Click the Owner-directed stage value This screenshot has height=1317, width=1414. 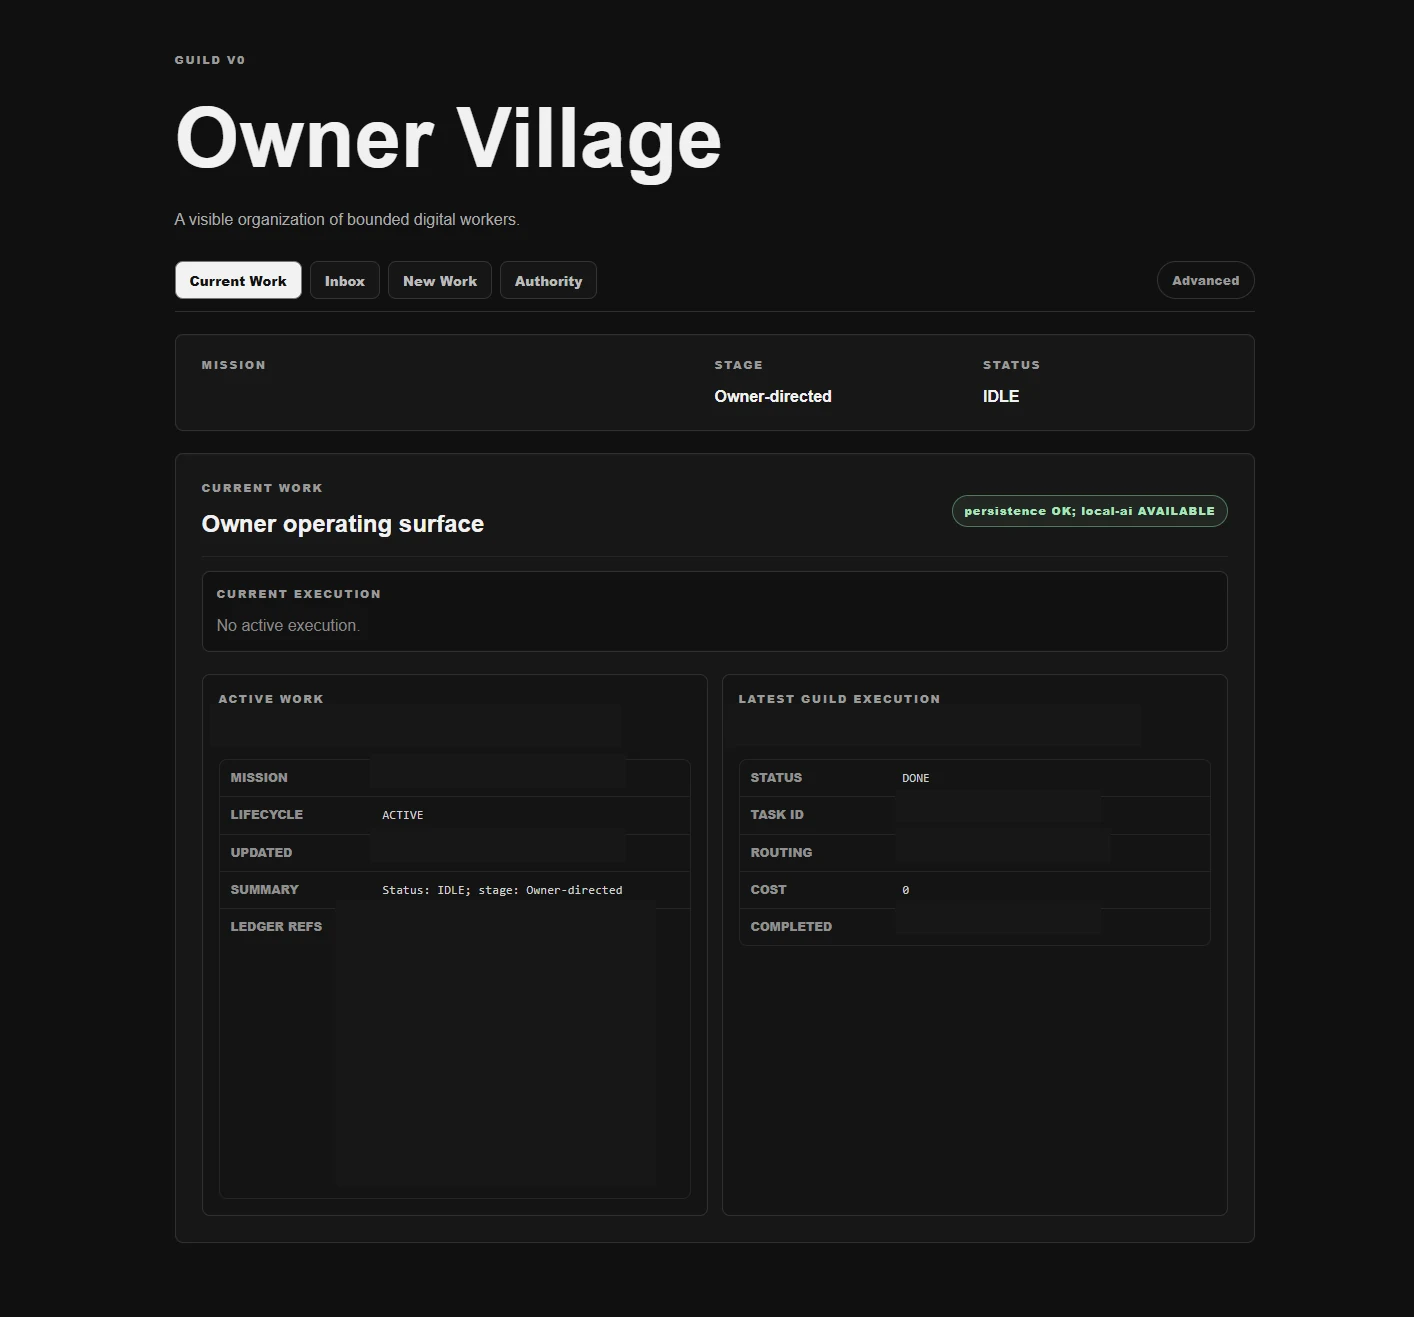pos(773,396)
